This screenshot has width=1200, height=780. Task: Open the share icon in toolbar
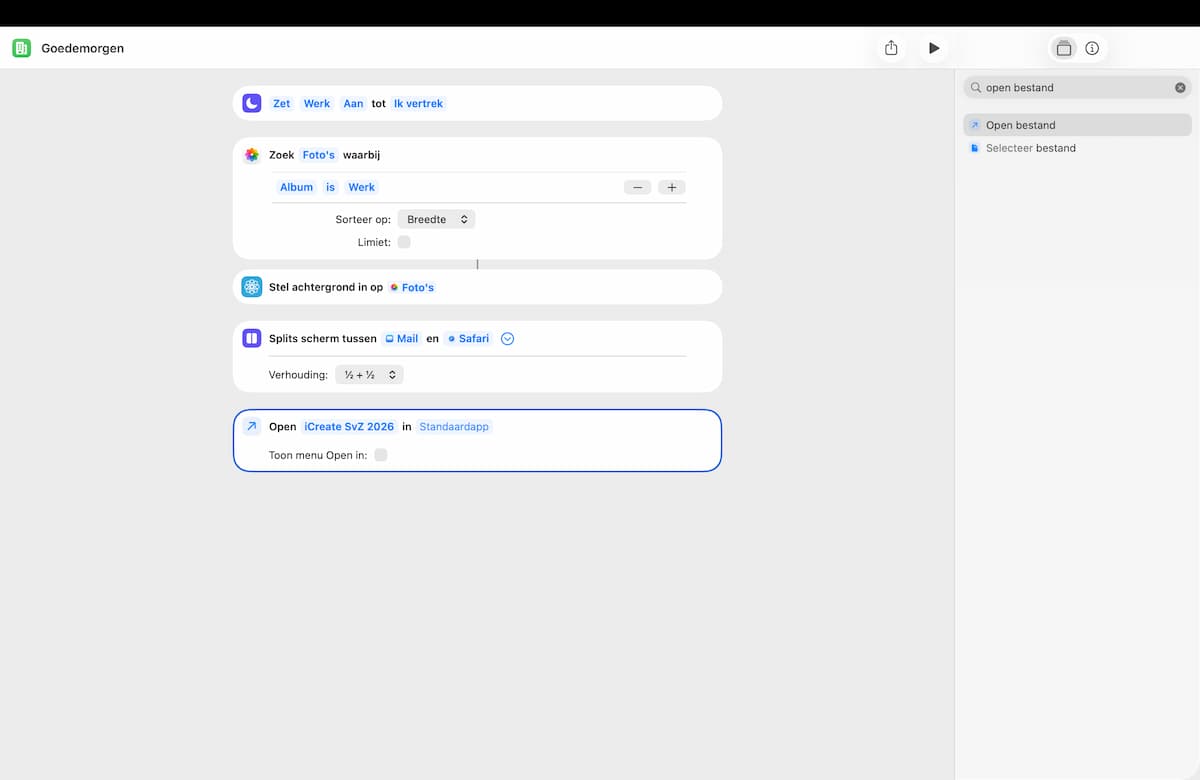point(891,48)
